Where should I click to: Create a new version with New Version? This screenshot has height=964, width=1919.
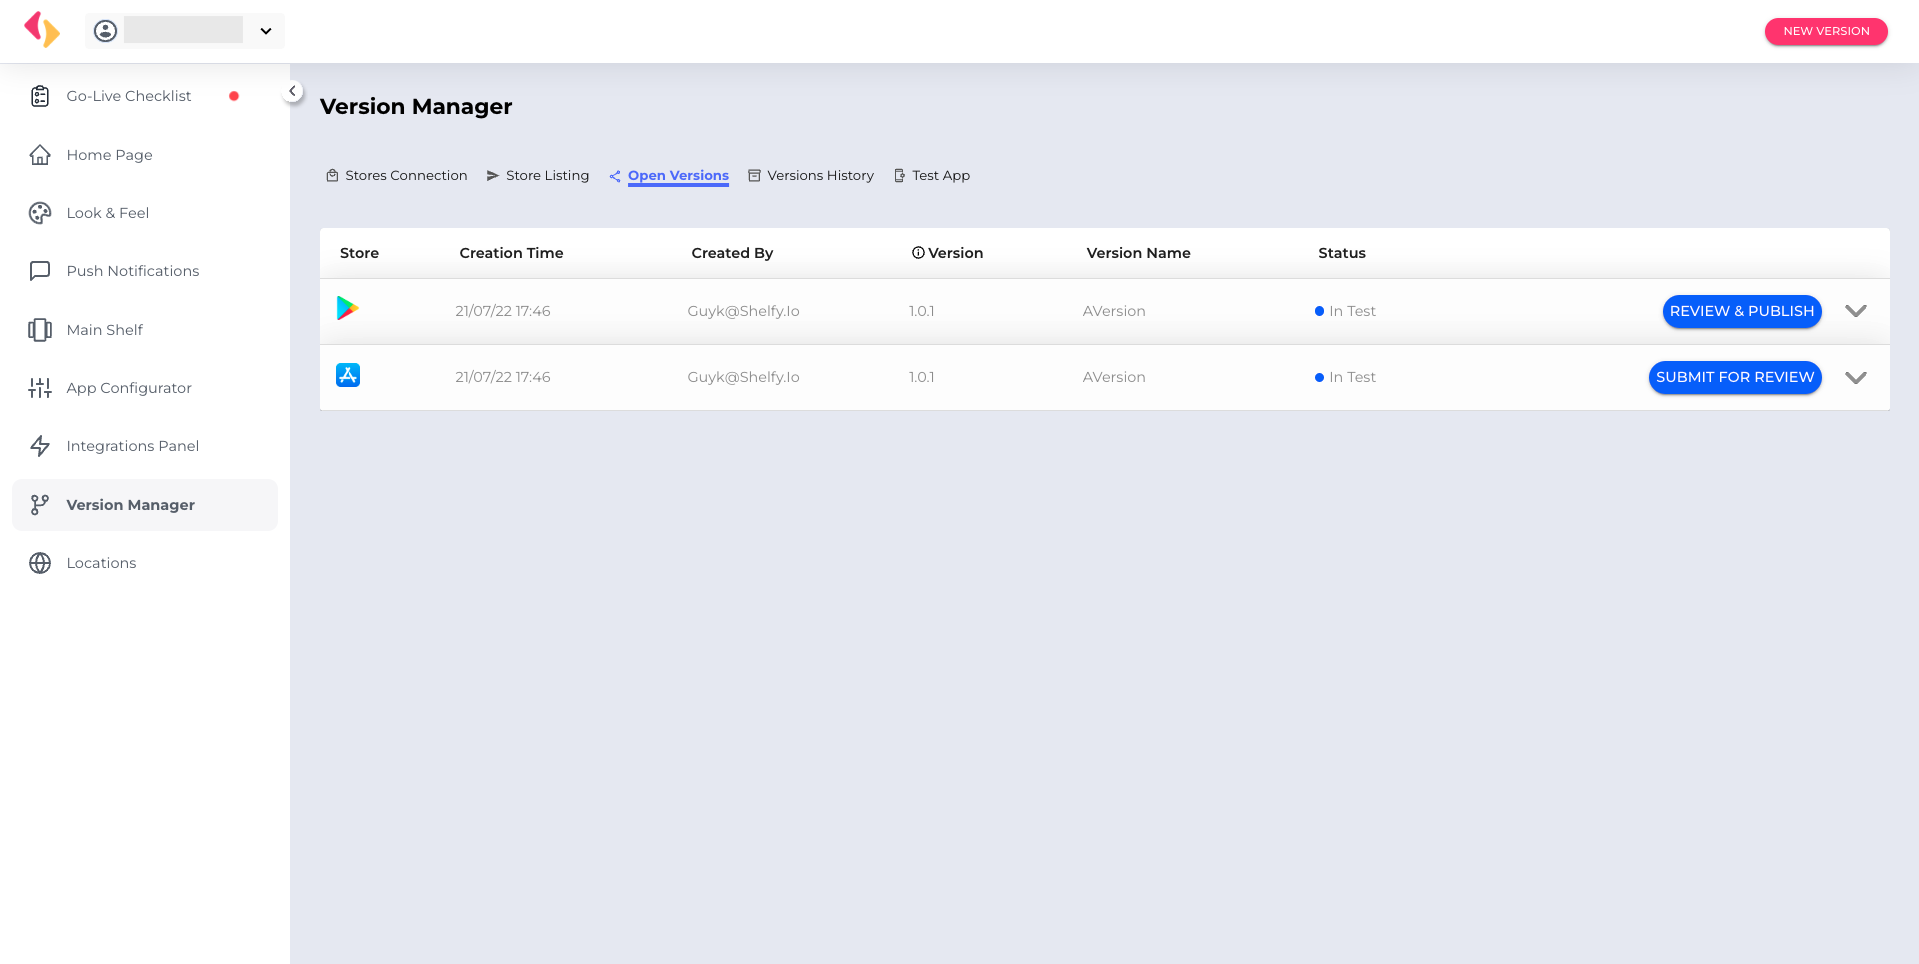pyautogui.click(x=1826, y=31)
